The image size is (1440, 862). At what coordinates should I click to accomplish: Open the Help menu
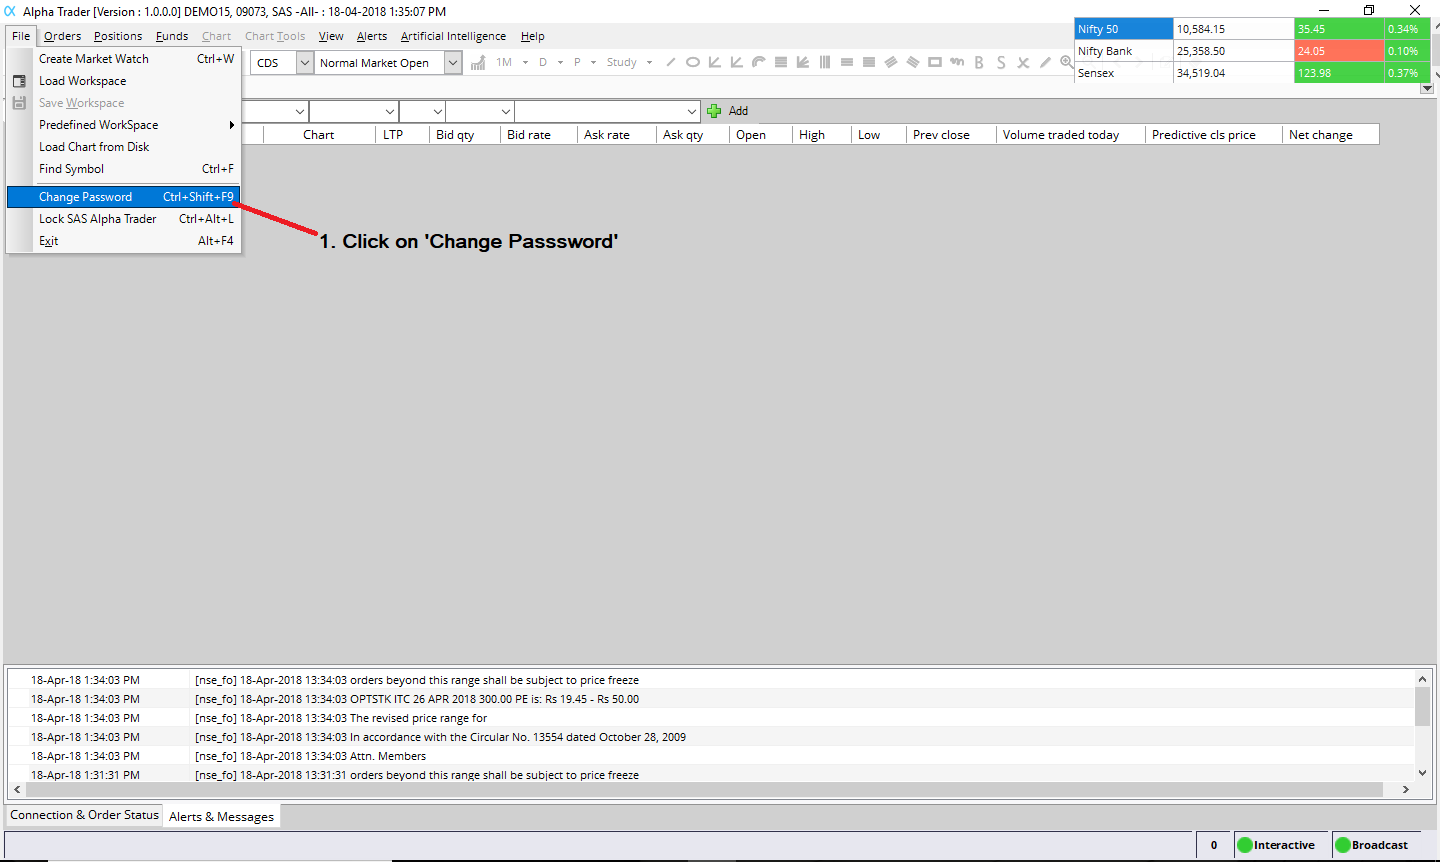point(532,36)
